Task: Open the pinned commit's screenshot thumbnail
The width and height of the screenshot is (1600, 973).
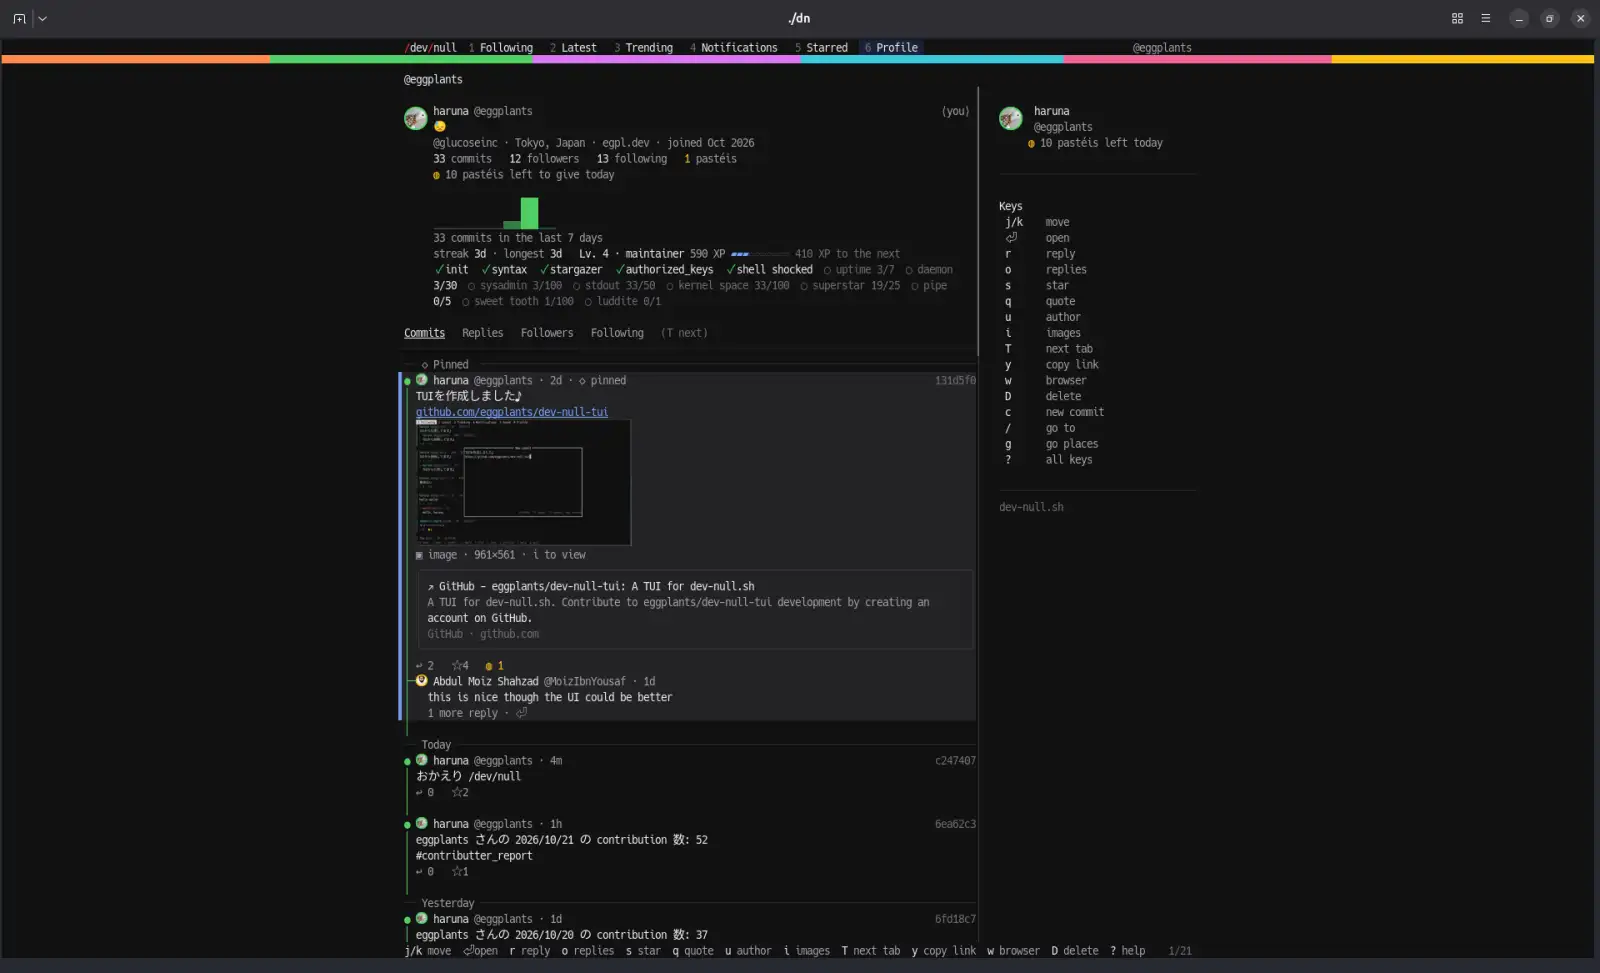Action: click(x=523, y=482)
